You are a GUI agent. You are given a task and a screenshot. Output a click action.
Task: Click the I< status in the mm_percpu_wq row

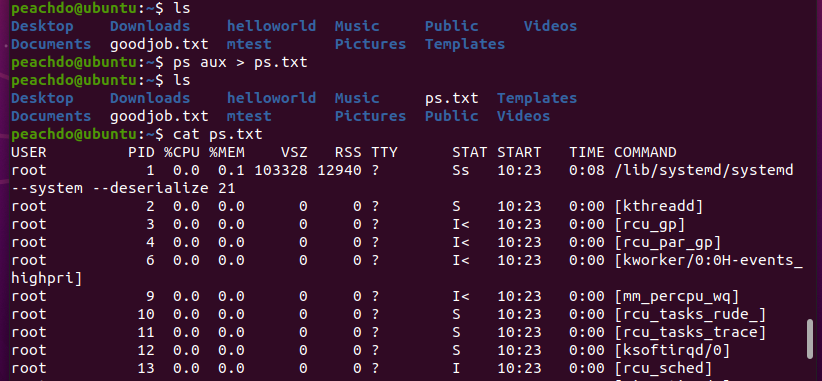pos(461,297)
